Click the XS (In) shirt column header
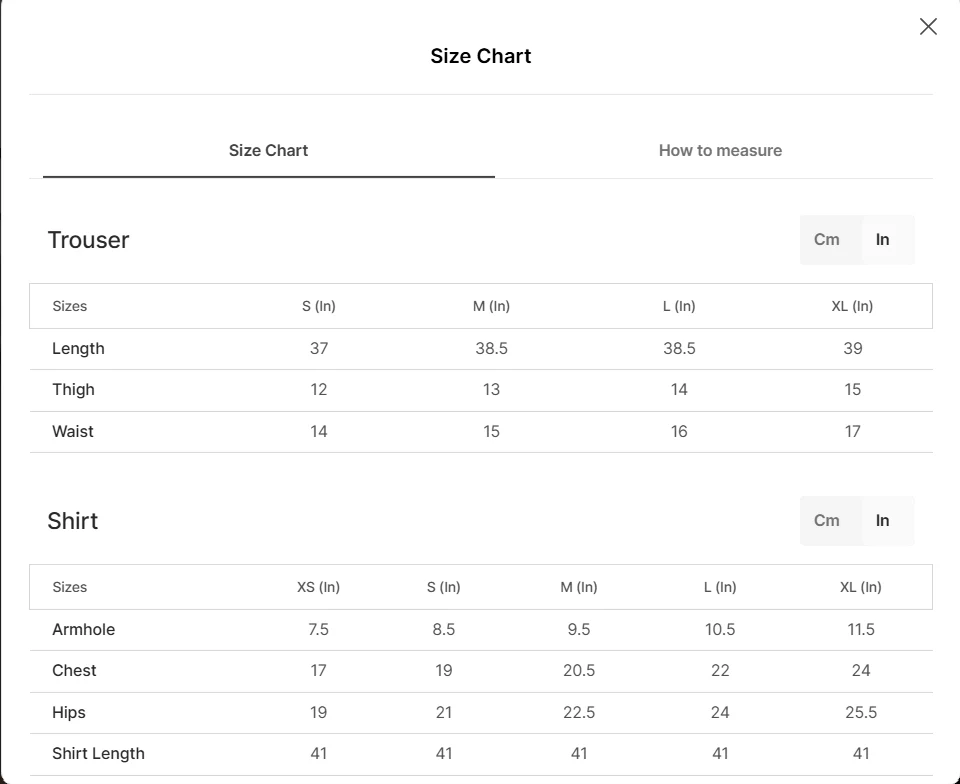This screenshot has width=960, height=784. pyautogui.click(x=318, y=587)
